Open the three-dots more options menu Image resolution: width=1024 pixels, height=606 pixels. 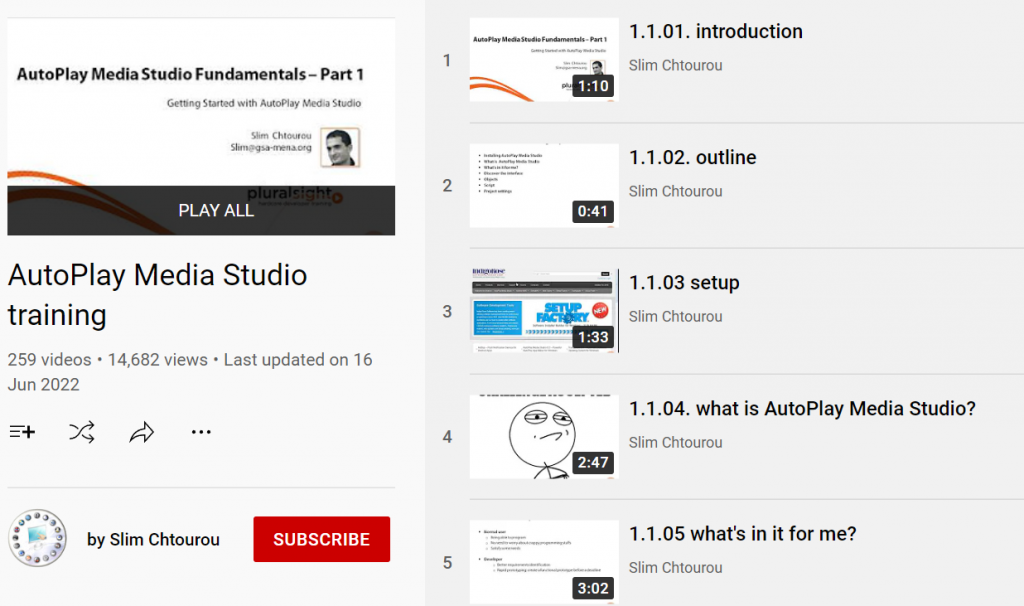pos(201,432)
